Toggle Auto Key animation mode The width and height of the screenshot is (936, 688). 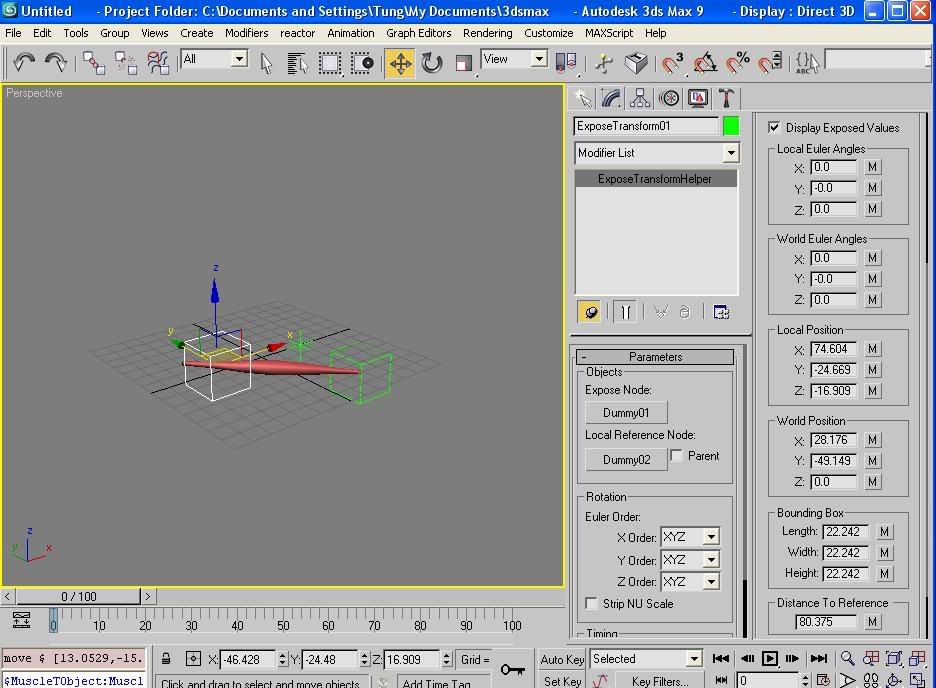(x=562, y=659)
